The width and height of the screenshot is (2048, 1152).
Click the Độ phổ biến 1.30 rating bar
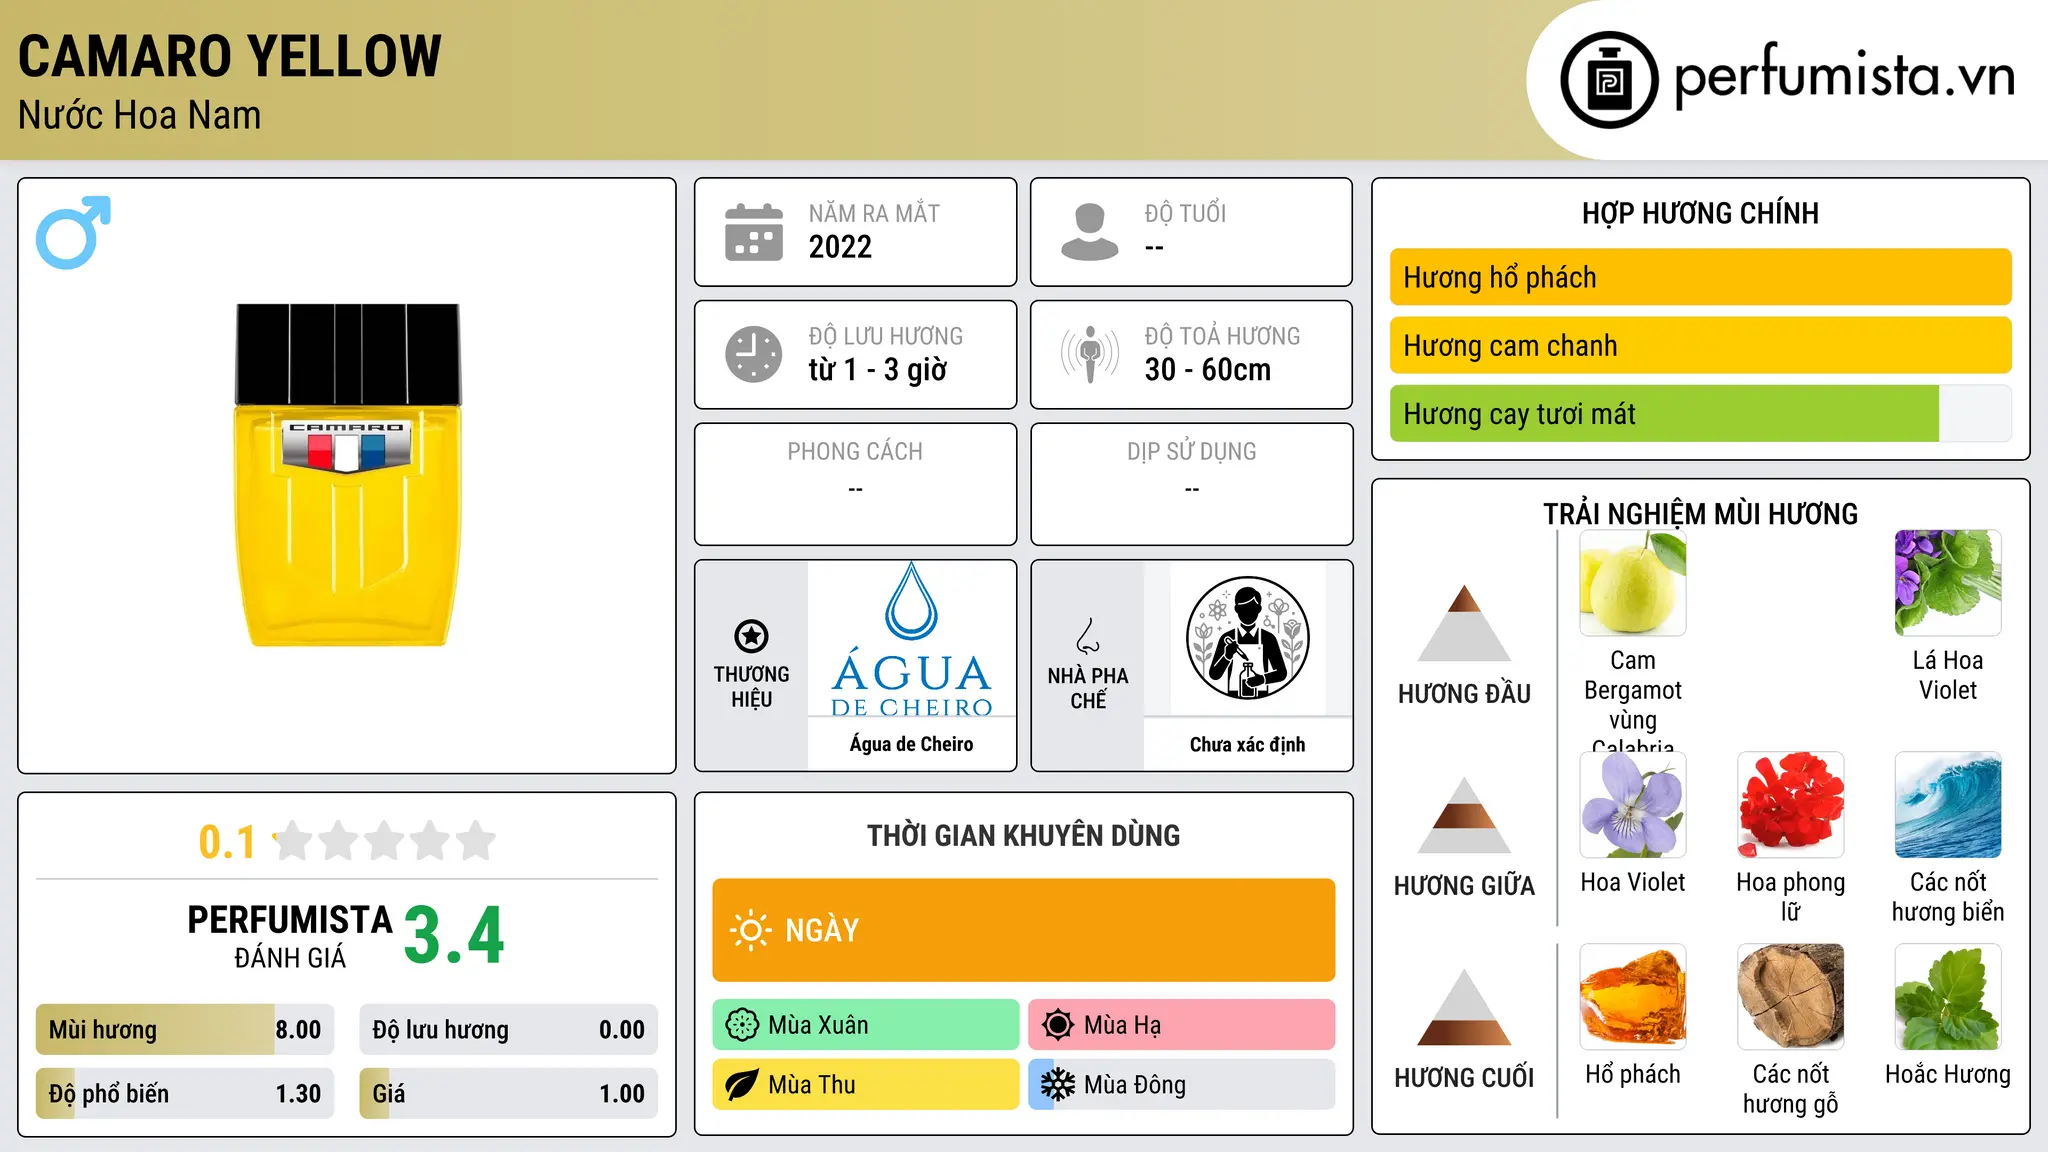(185, 1093)
